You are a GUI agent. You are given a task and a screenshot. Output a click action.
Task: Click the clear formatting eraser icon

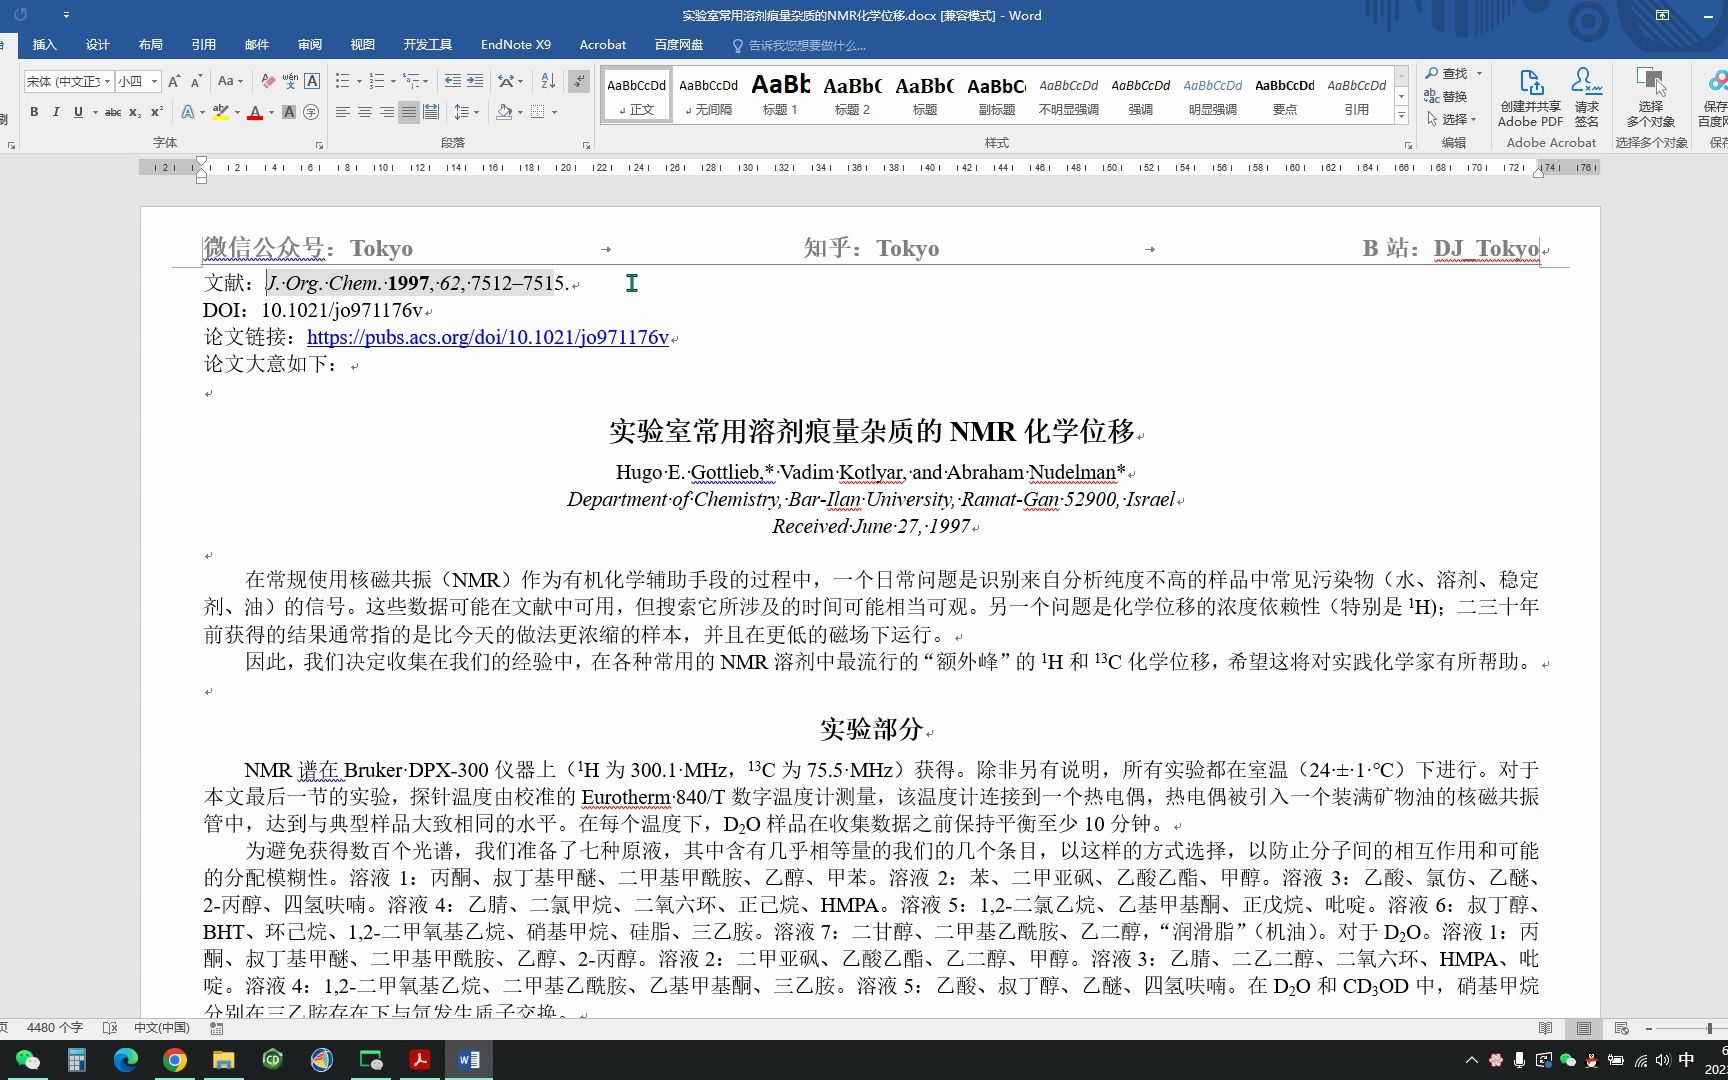268,81
